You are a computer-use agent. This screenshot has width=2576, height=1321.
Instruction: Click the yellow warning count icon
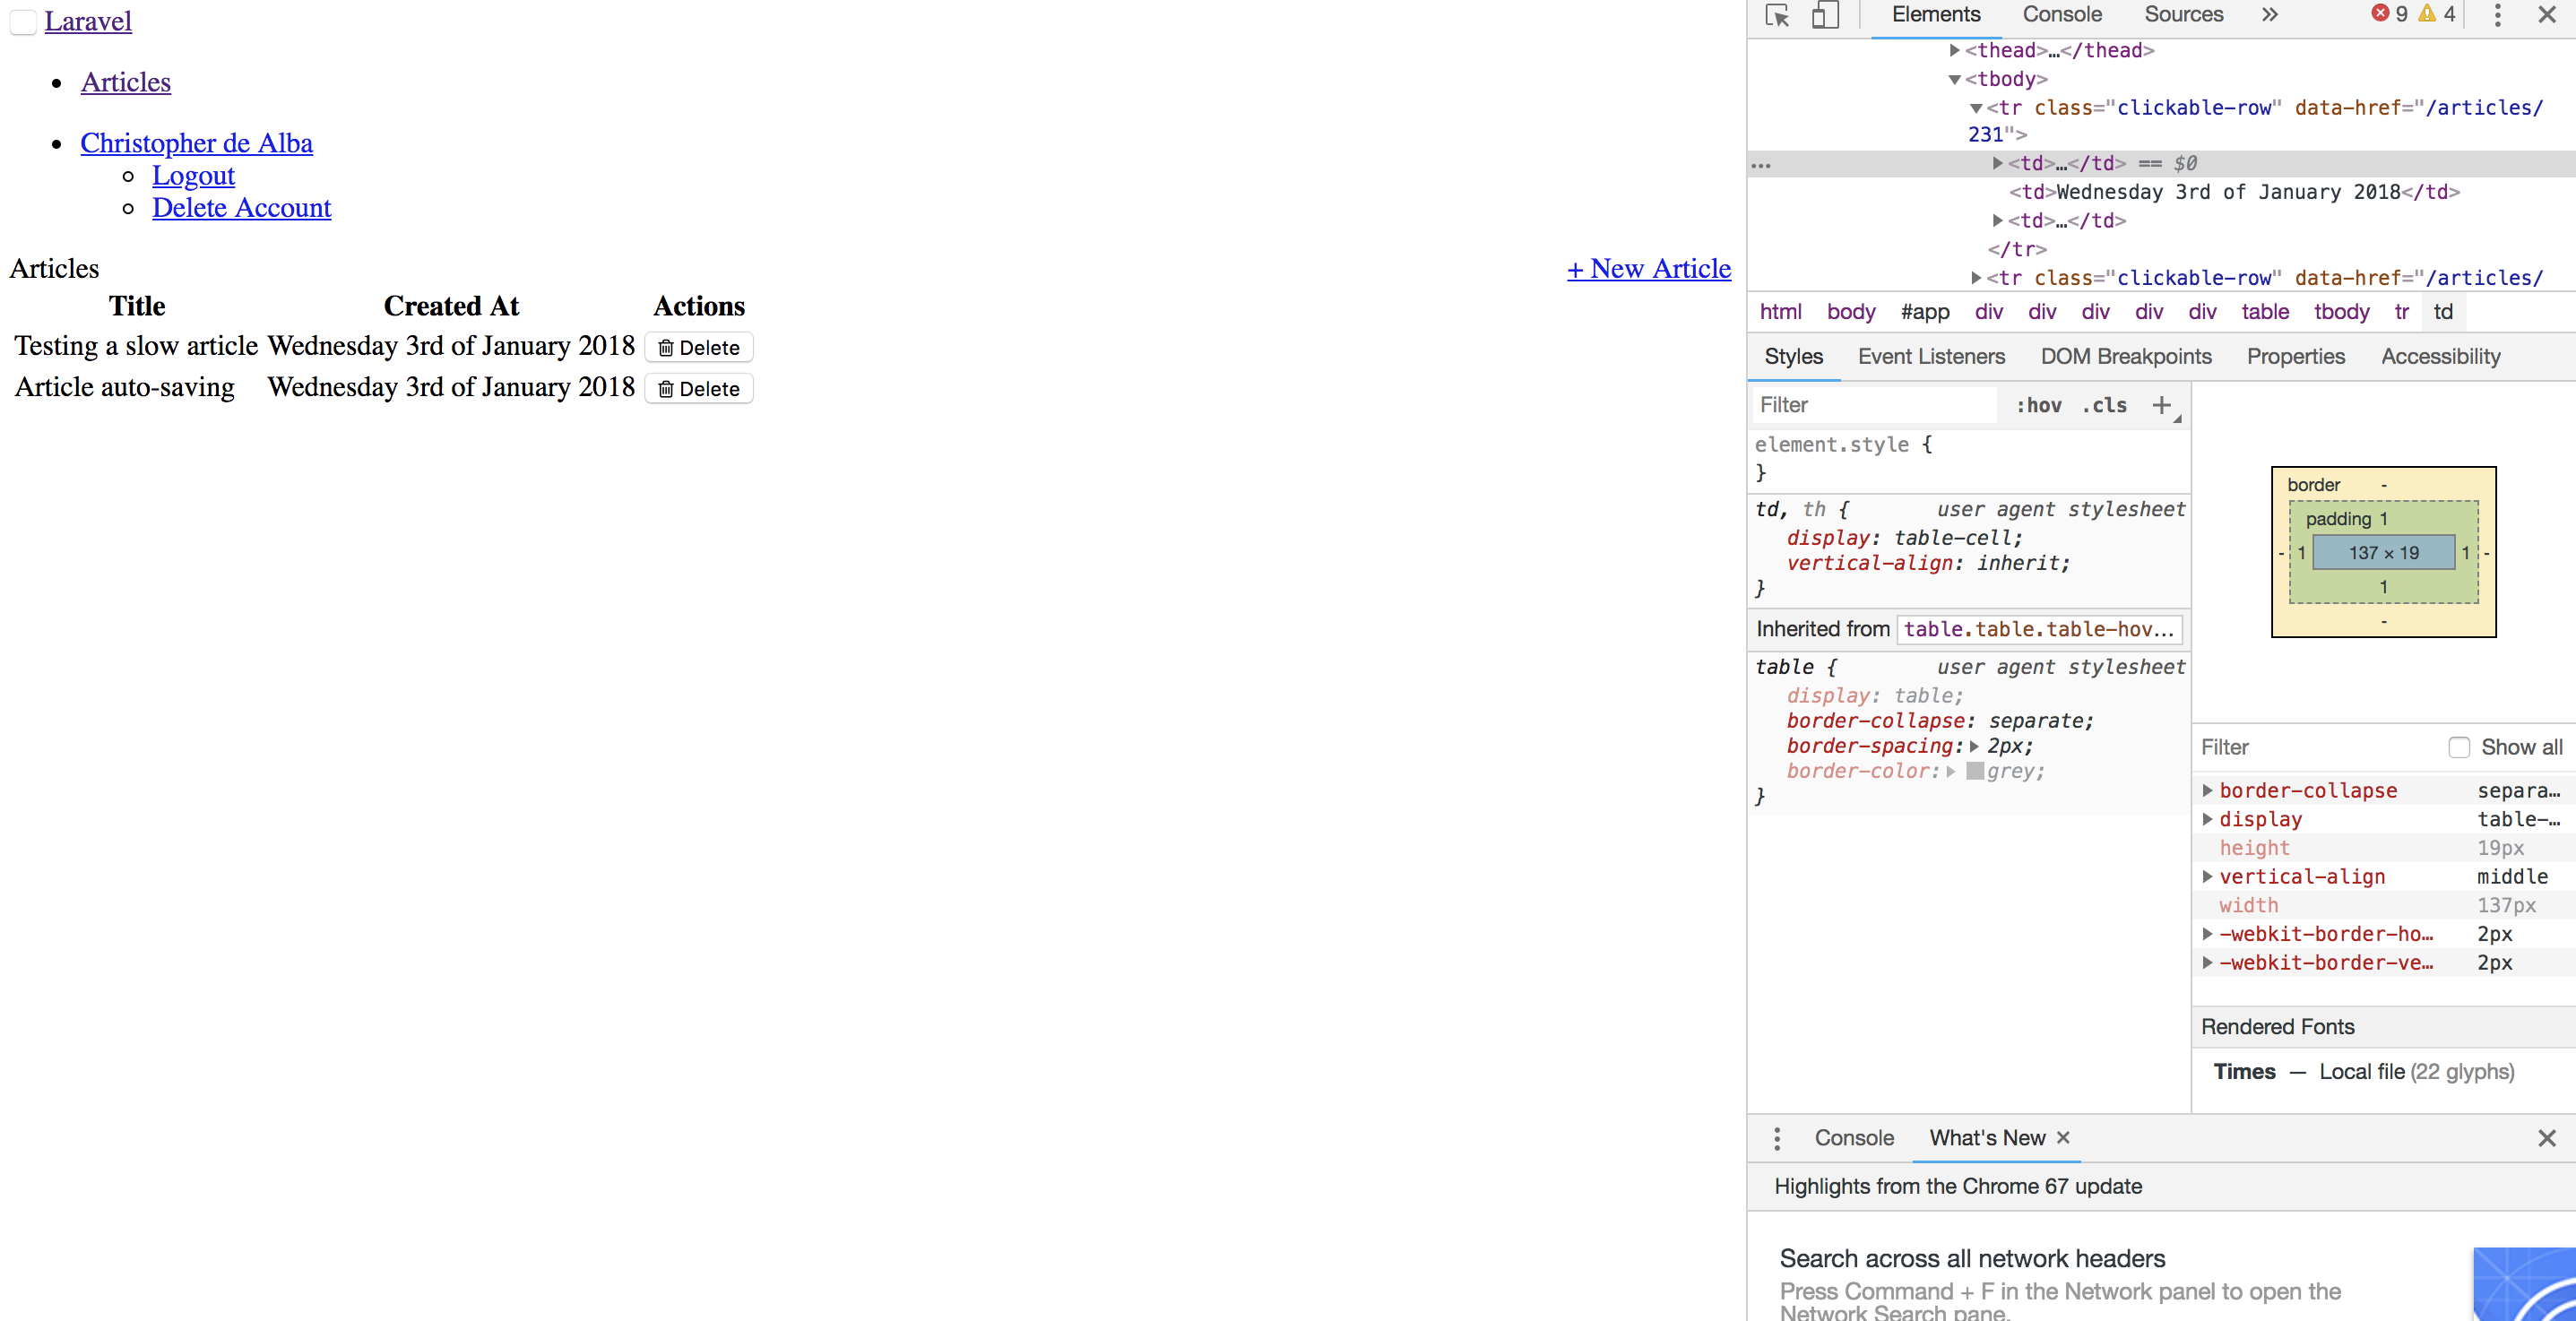(2427, 14)
